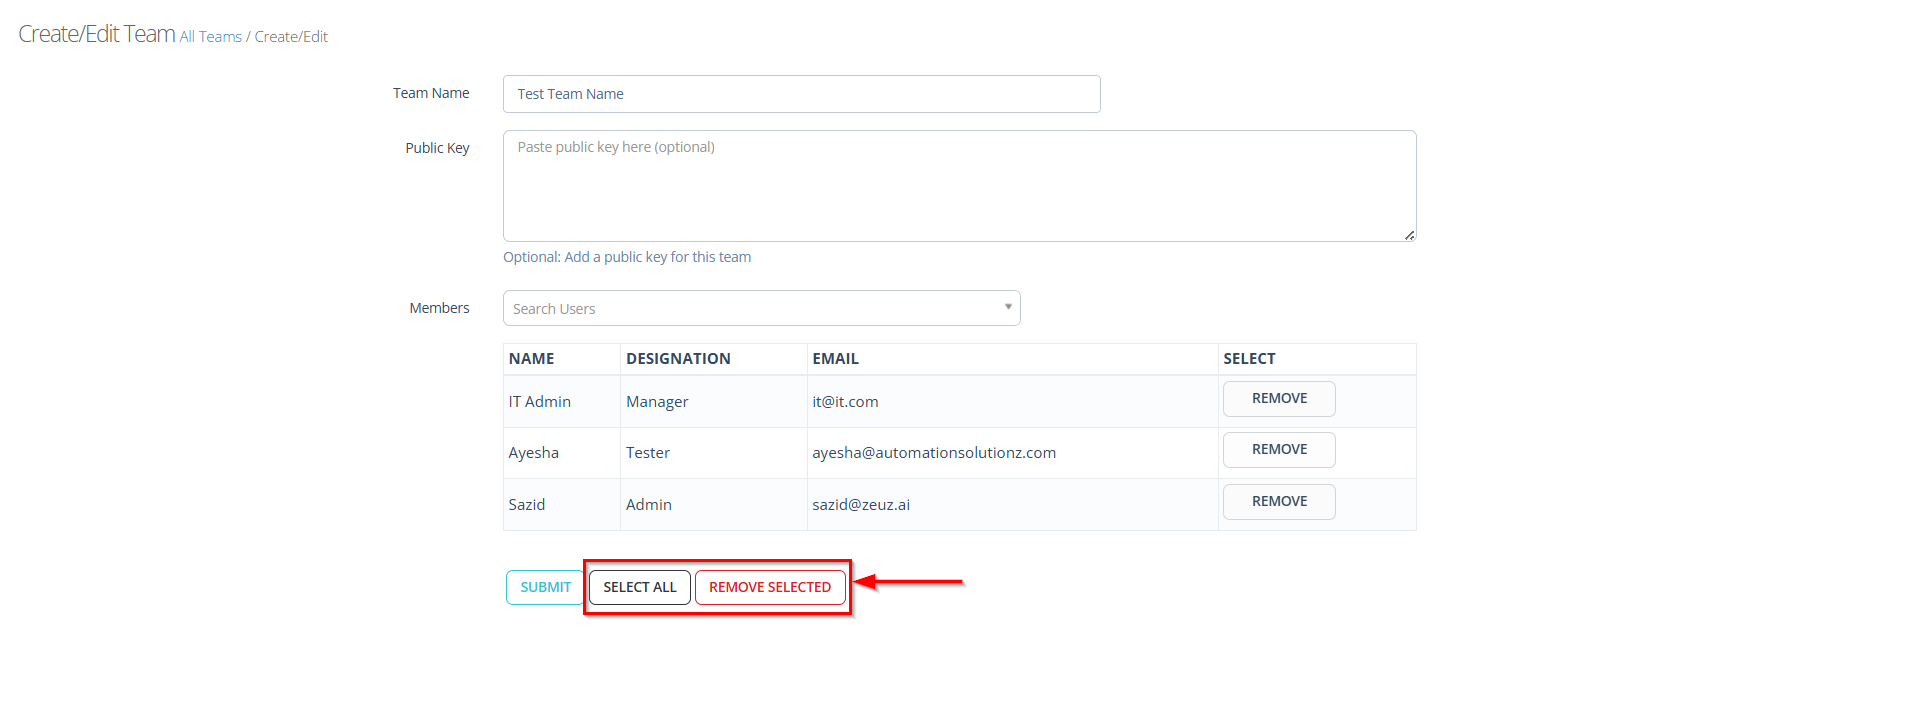Remove Ayesha from the team members

pyautogui.click(x=1278, y=450)
